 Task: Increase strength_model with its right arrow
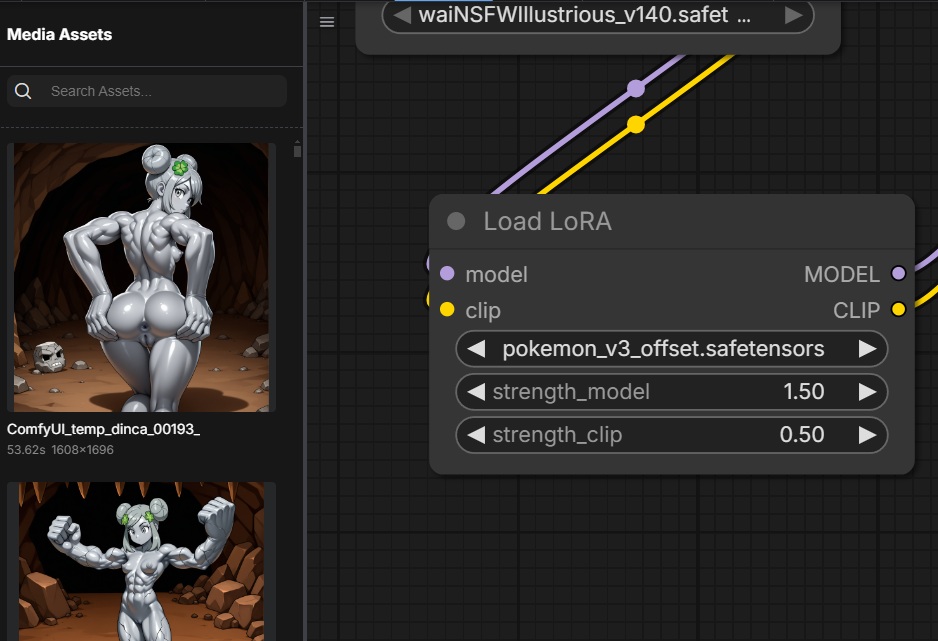tap(867, 392)
